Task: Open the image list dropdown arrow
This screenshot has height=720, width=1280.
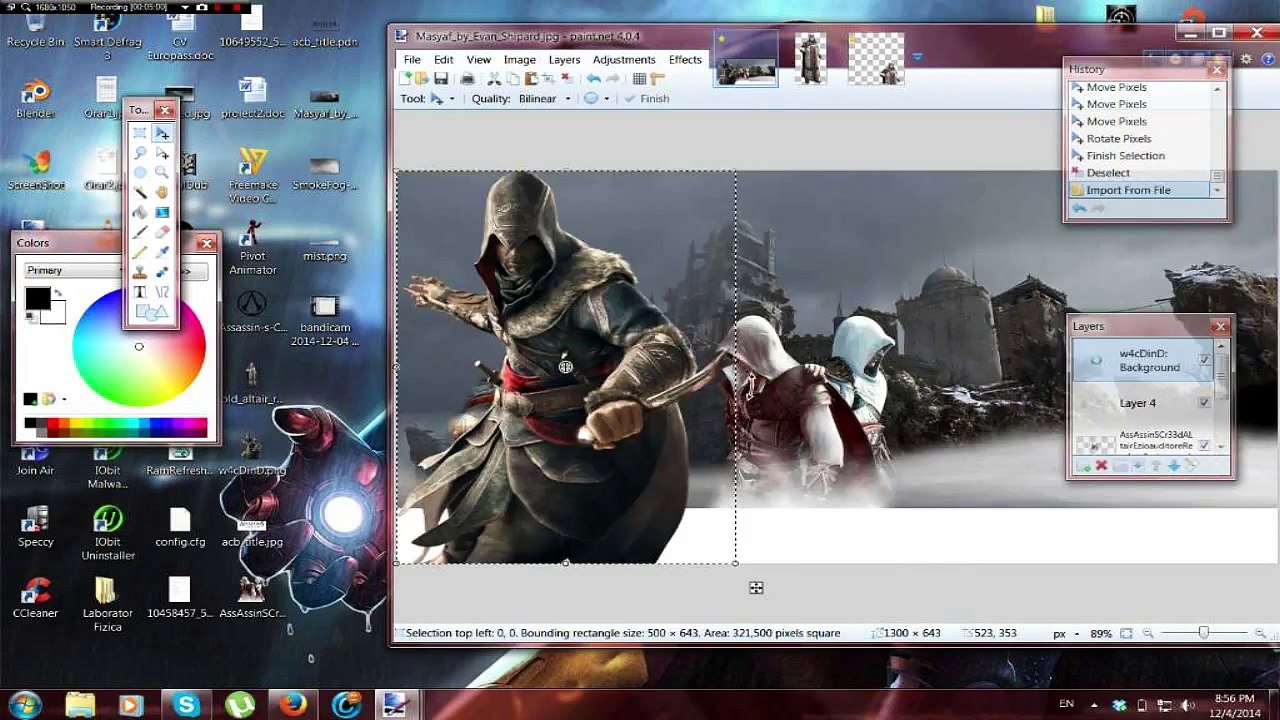Action: (x=917, y=57)
